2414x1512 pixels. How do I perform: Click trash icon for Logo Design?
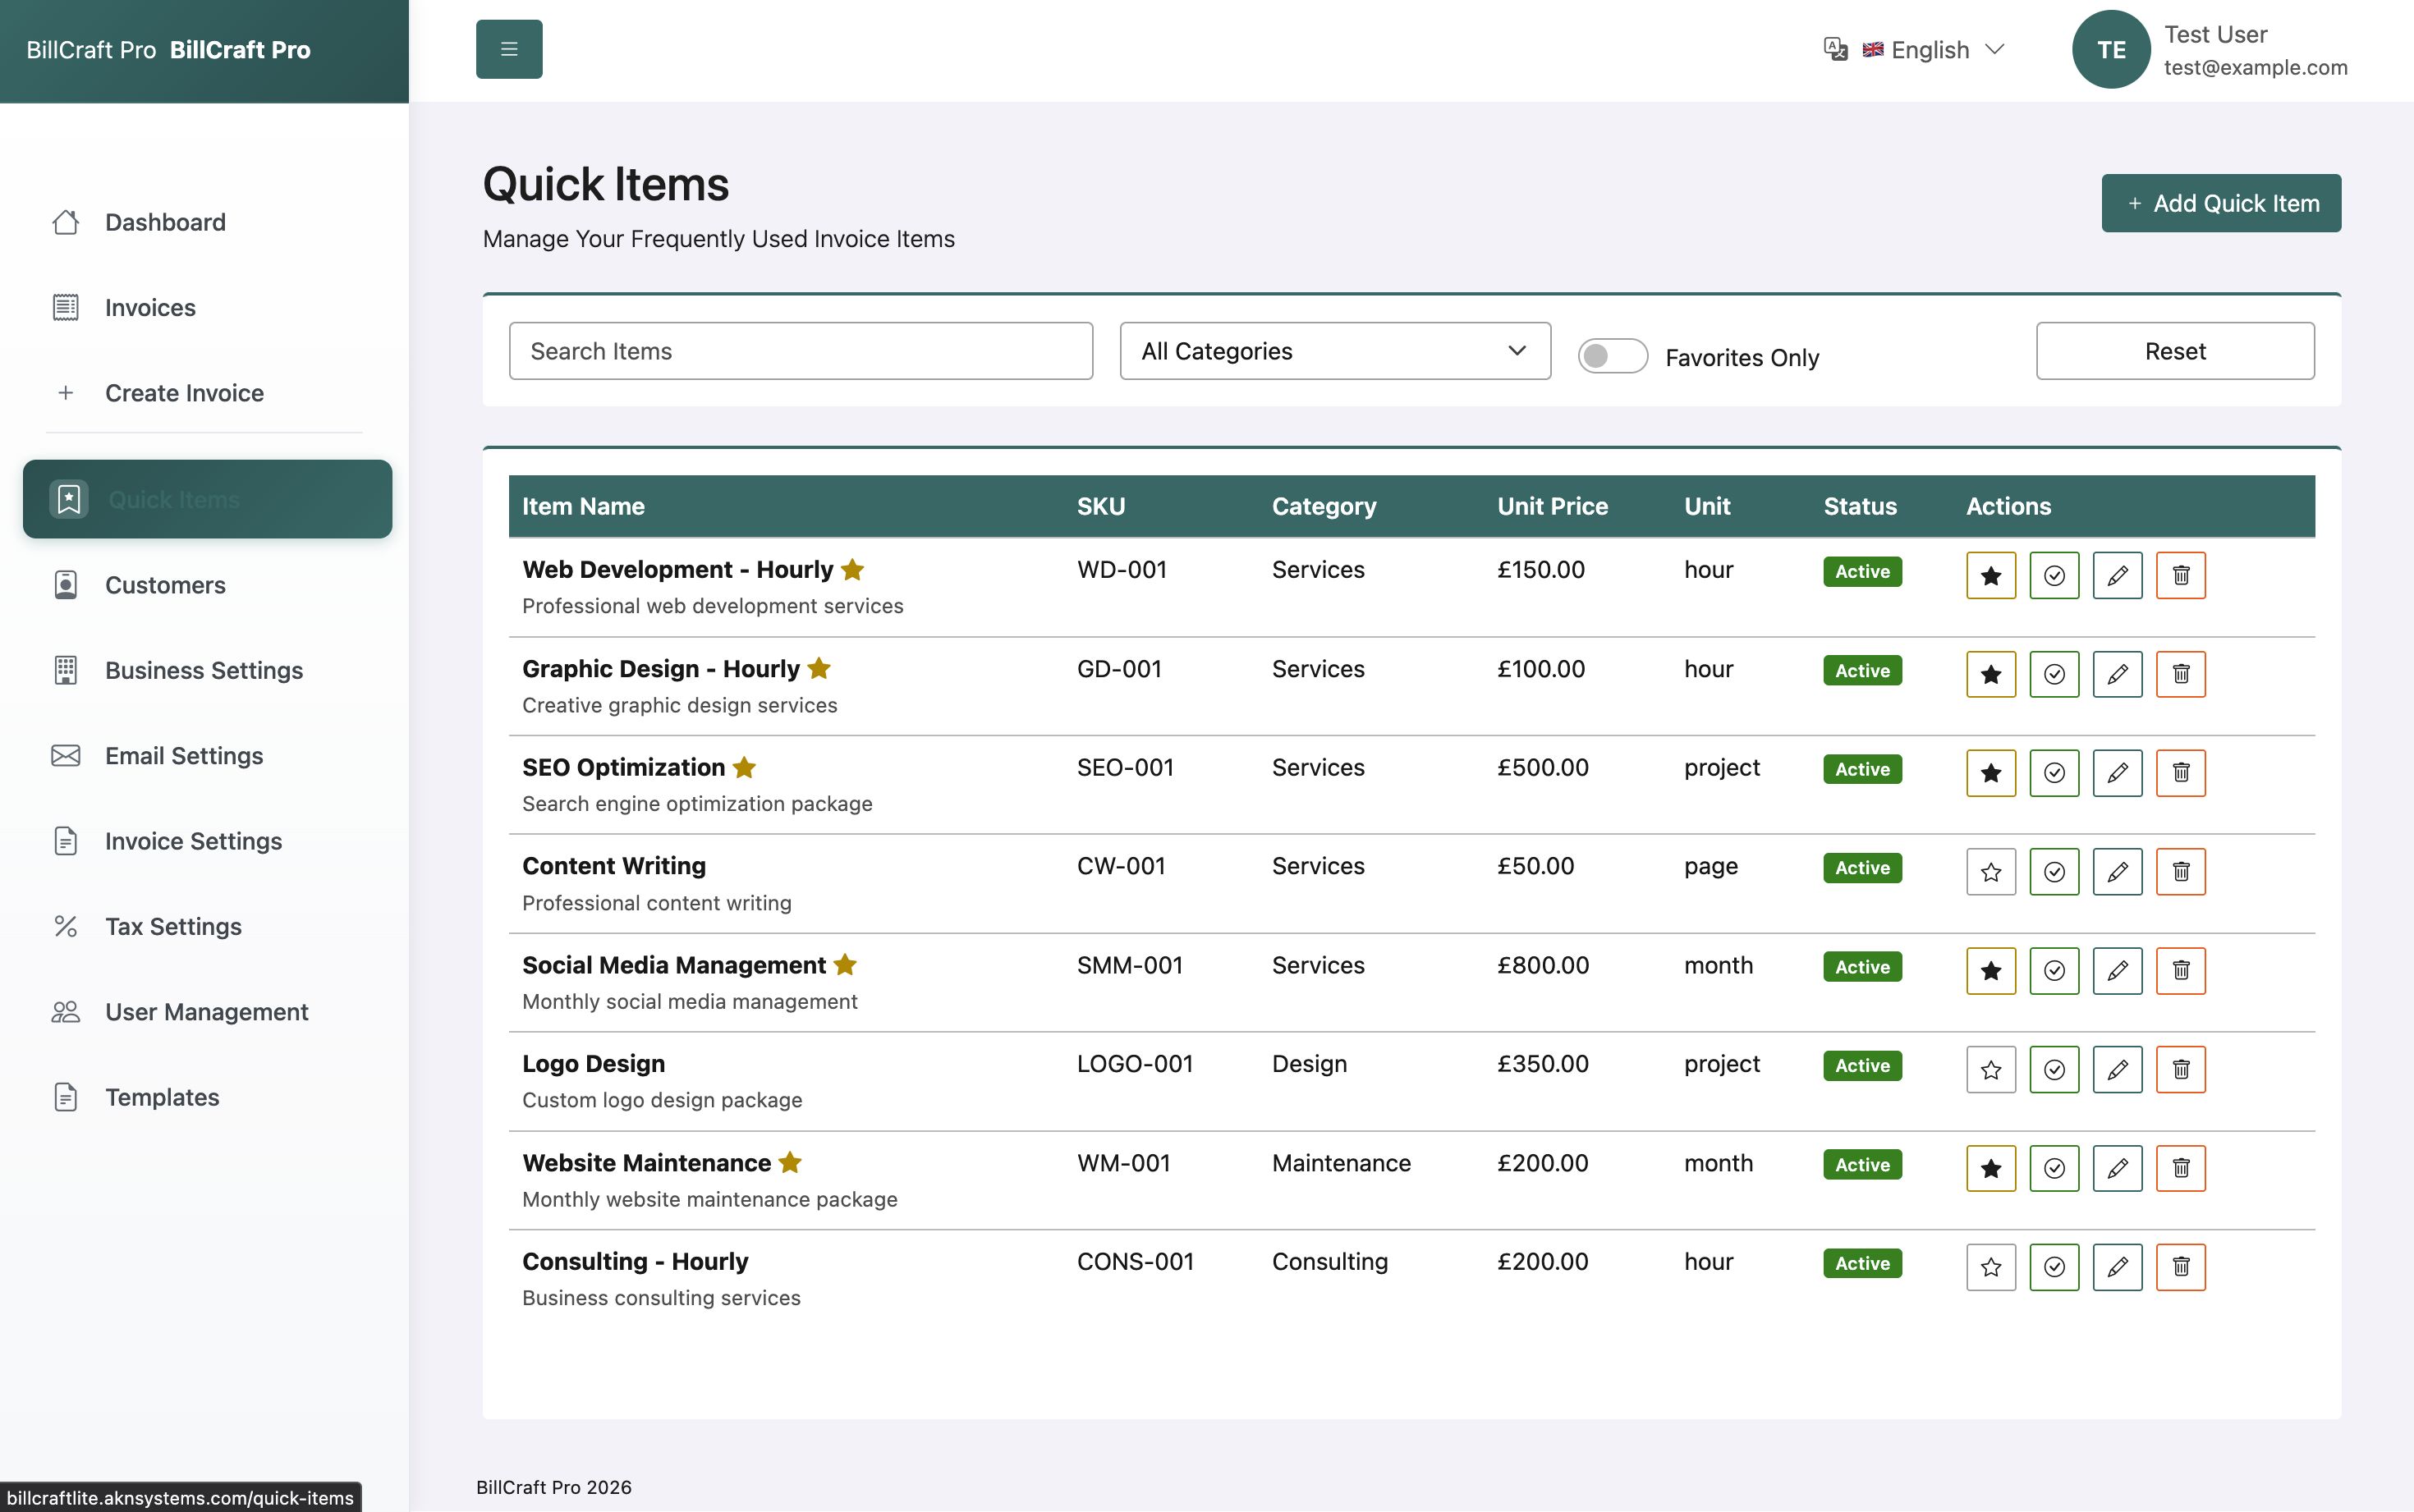[x=2180, y=1069]
